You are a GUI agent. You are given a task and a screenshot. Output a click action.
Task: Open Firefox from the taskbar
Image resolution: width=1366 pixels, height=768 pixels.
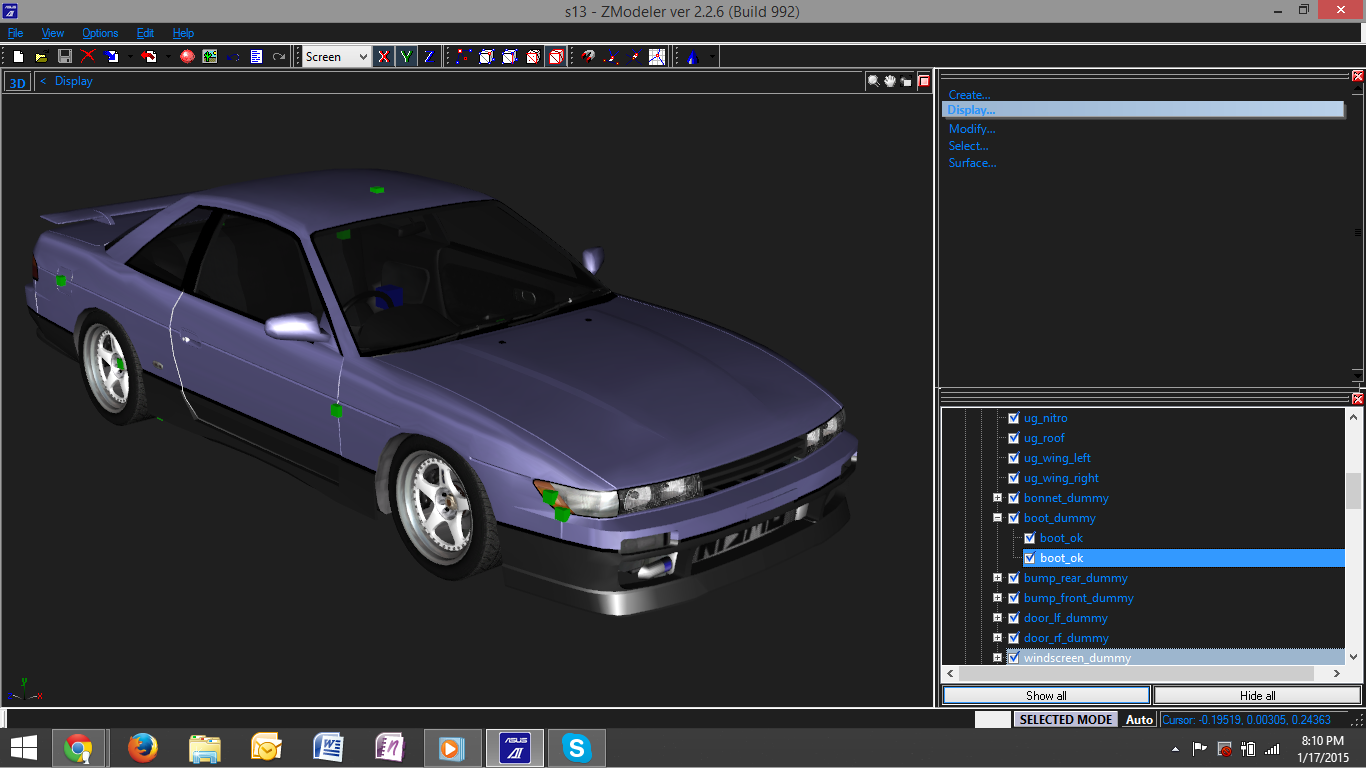click(143, 748)
